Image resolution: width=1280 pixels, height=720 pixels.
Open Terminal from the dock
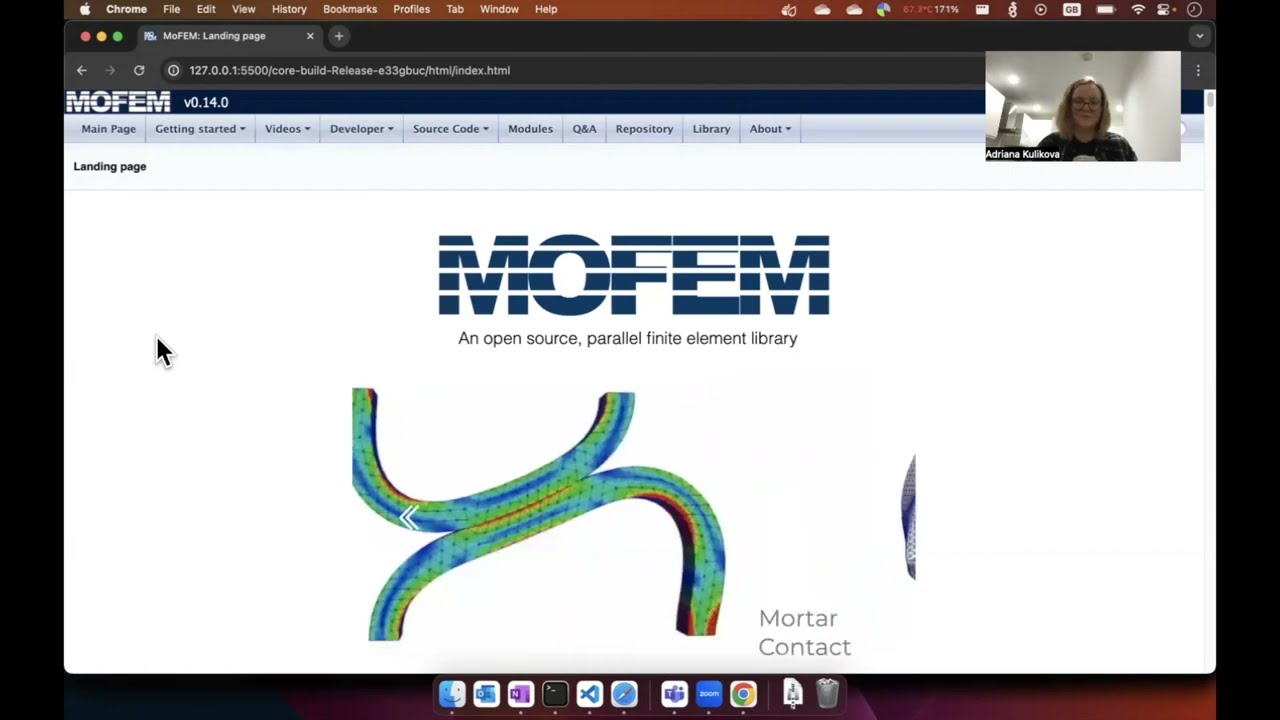(555, 693)
